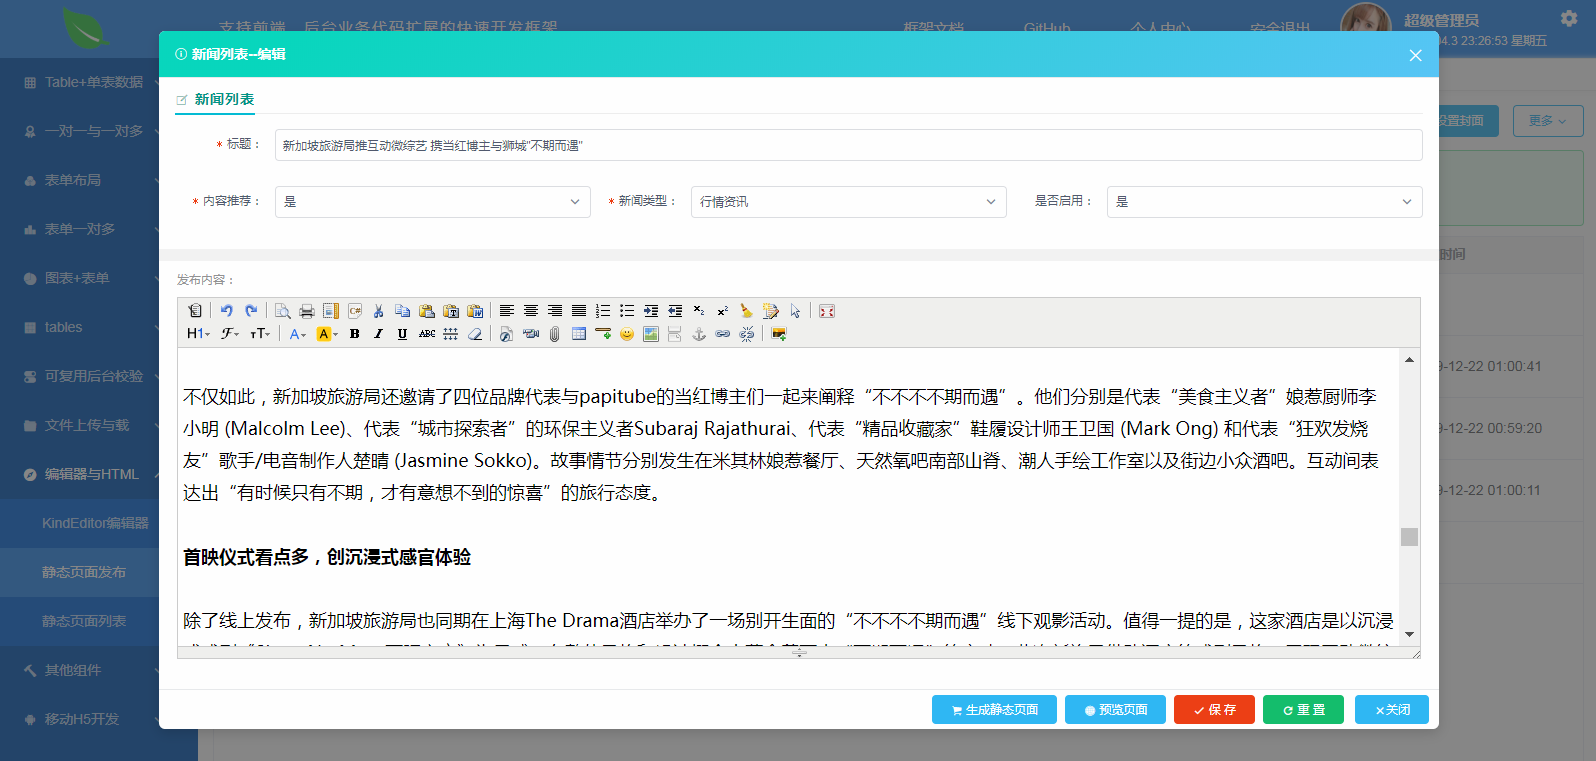Insert a numbered list
The height and width of the screenshot is (761, 1596).
click(603, 311)
